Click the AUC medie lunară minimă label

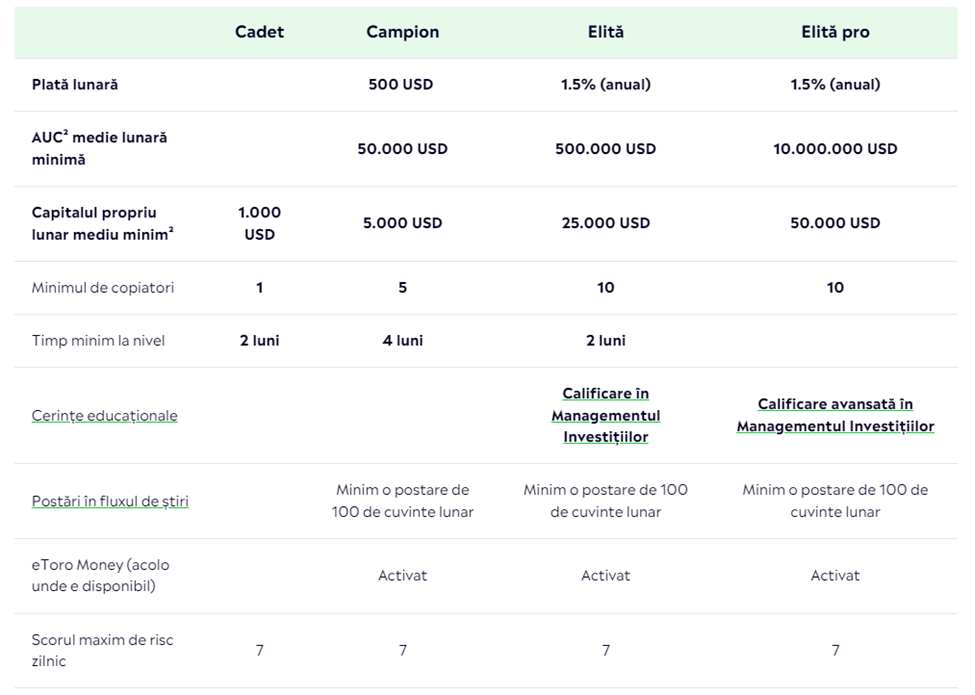pyautogui.click(x=99, y=148)
